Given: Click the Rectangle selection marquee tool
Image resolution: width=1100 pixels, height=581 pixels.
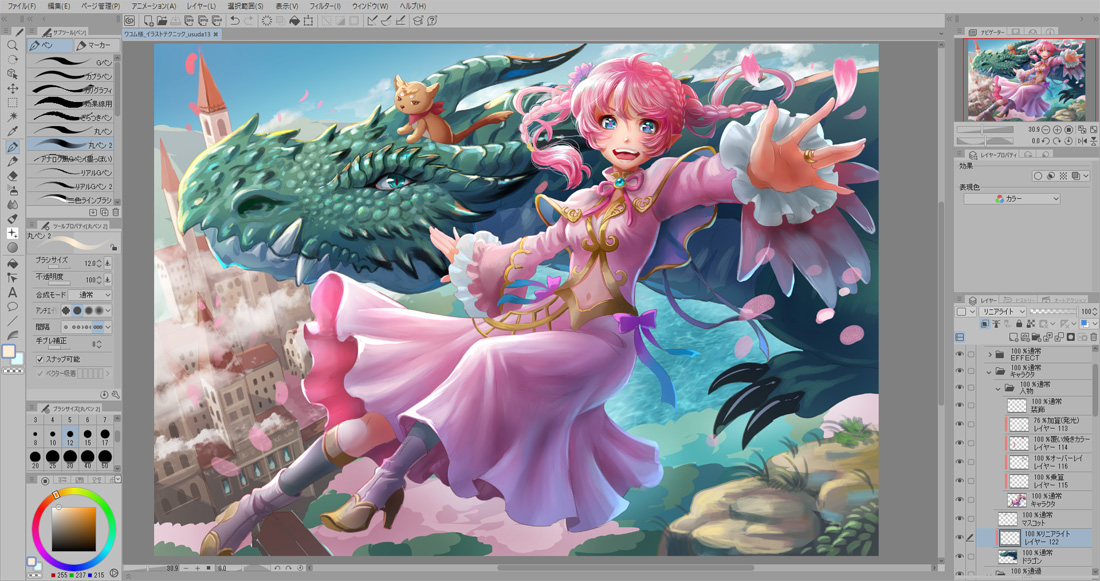Looking at the screenshot, I should coord(13,102).
